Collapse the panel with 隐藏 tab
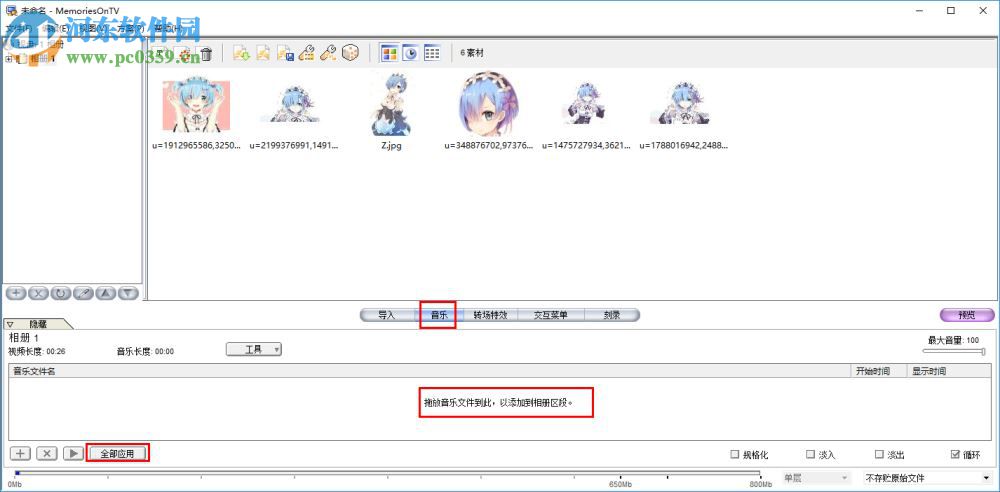The image size is (1000, 492). tap(38, 324)
